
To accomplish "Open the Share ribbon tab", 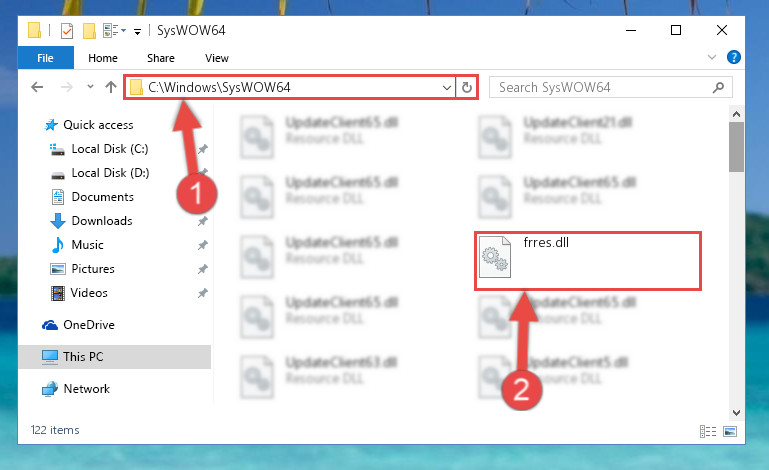I will point(161,58).
